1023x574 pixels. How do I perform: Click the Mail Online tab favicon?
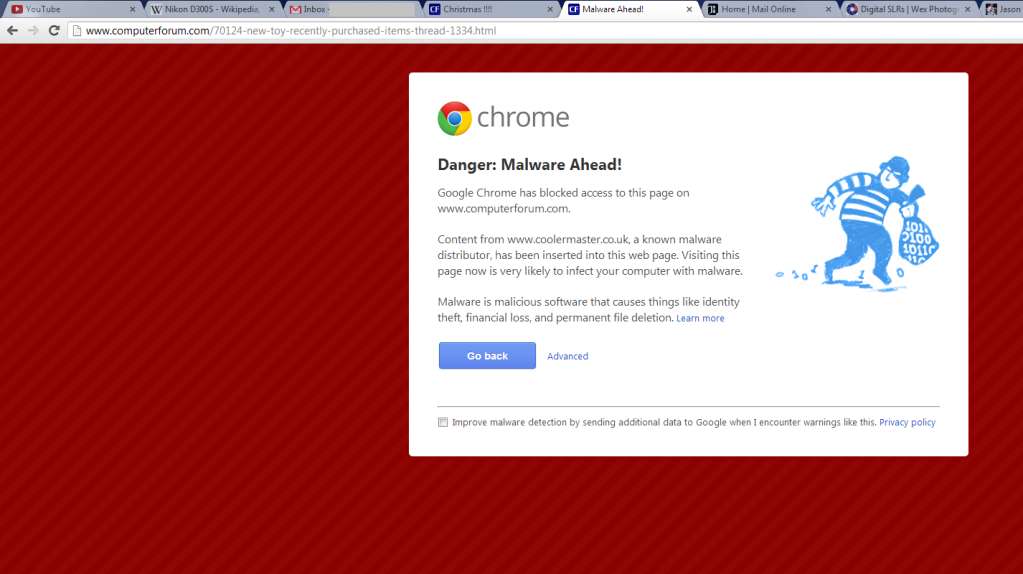click(713, 9)
